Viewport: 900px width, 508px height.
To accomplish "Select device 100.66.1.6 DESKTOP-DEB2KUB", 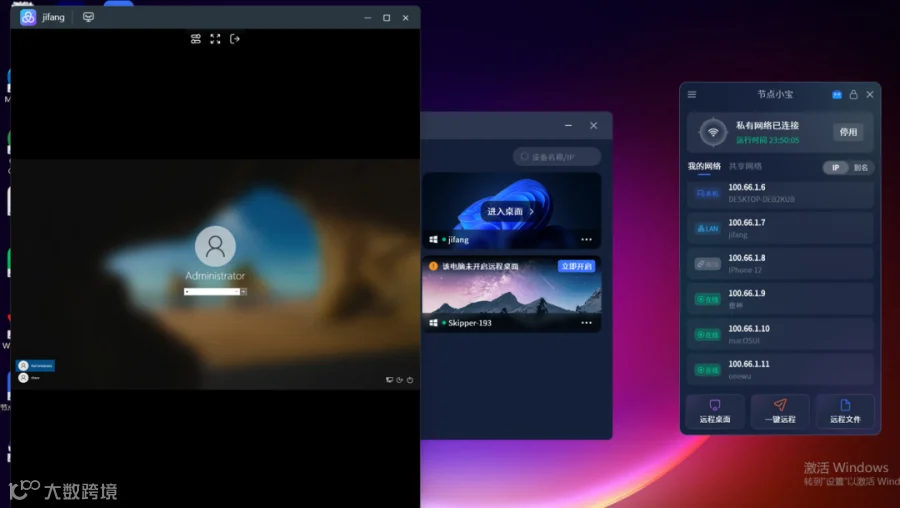I will point(780,193).
